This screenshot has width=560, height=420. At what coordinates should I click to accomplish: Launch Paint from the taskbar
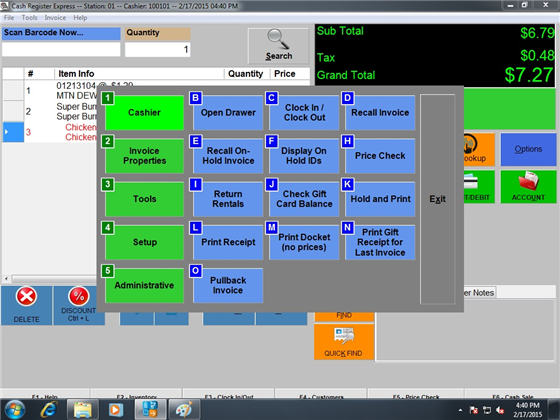pos(184,410)
